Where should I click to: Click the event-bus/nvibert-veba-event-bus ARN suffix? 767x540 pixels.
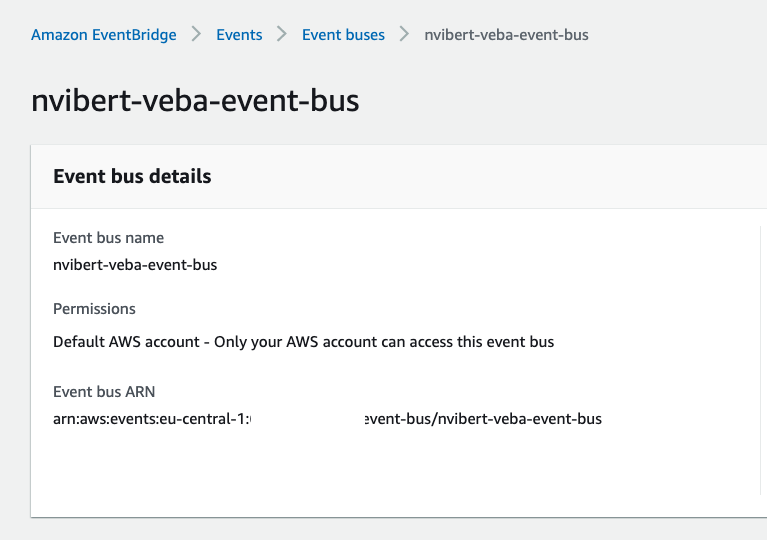point(484,419)
